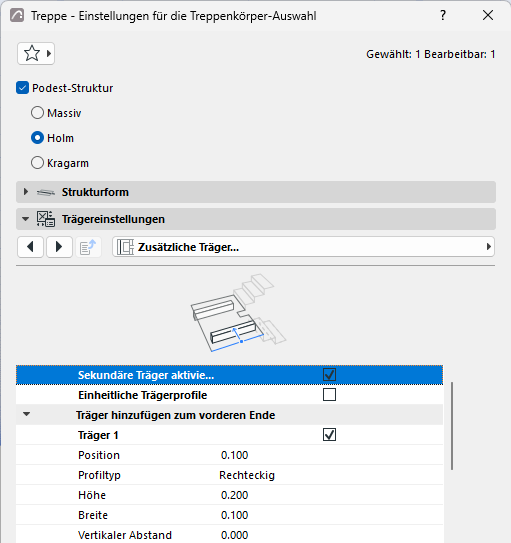The image size is (511, 543).
Task: Click the transfer settings icon
Action: 88,247
